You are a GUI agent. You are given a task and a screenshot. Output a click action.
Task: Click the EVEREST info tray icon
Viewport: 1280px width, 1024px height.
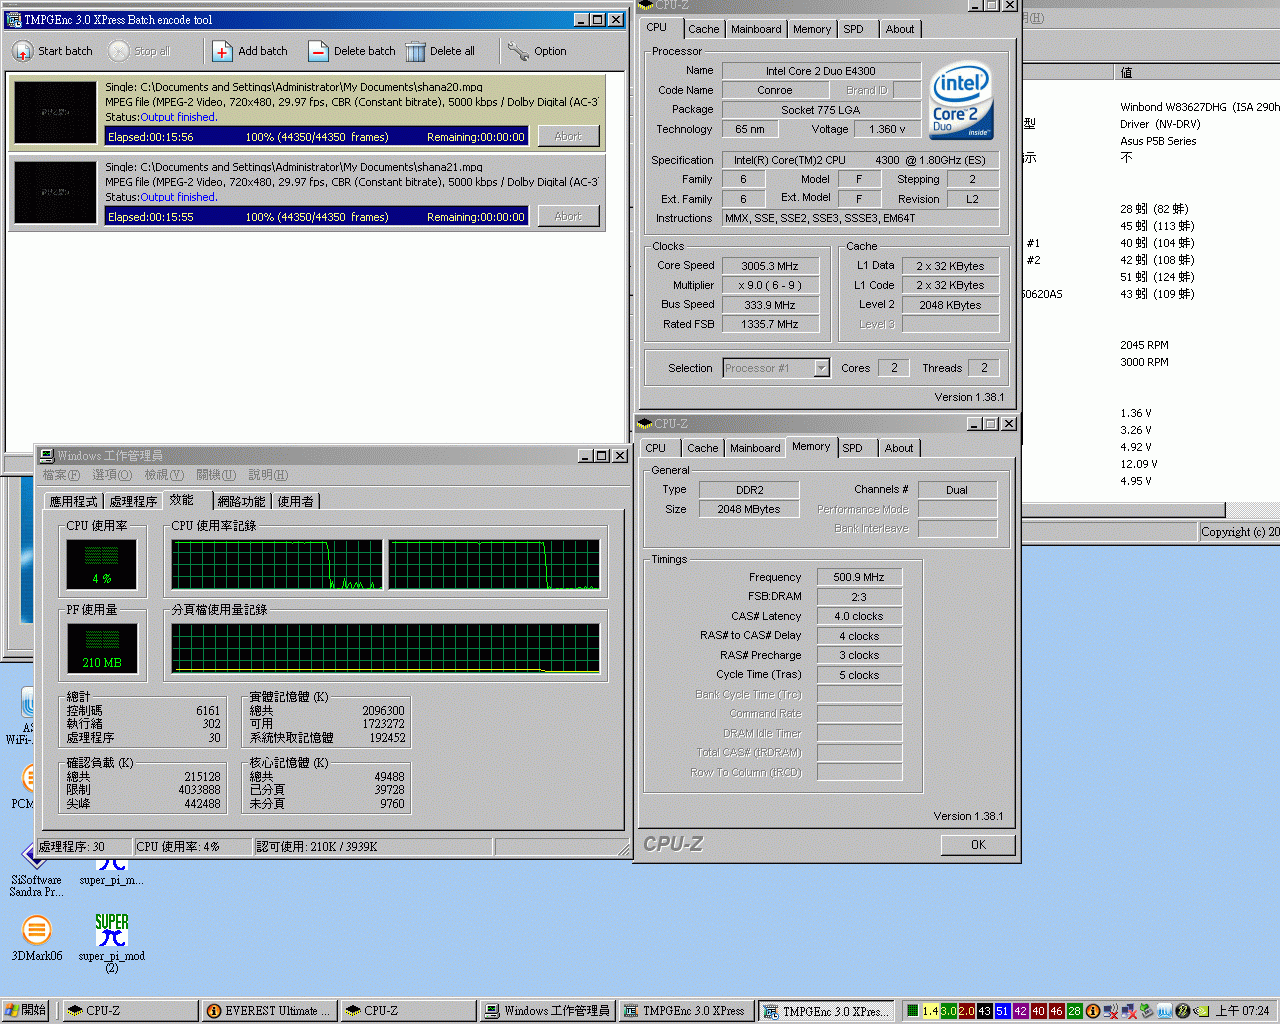pyautogui.click(x=1093, y=1011)
